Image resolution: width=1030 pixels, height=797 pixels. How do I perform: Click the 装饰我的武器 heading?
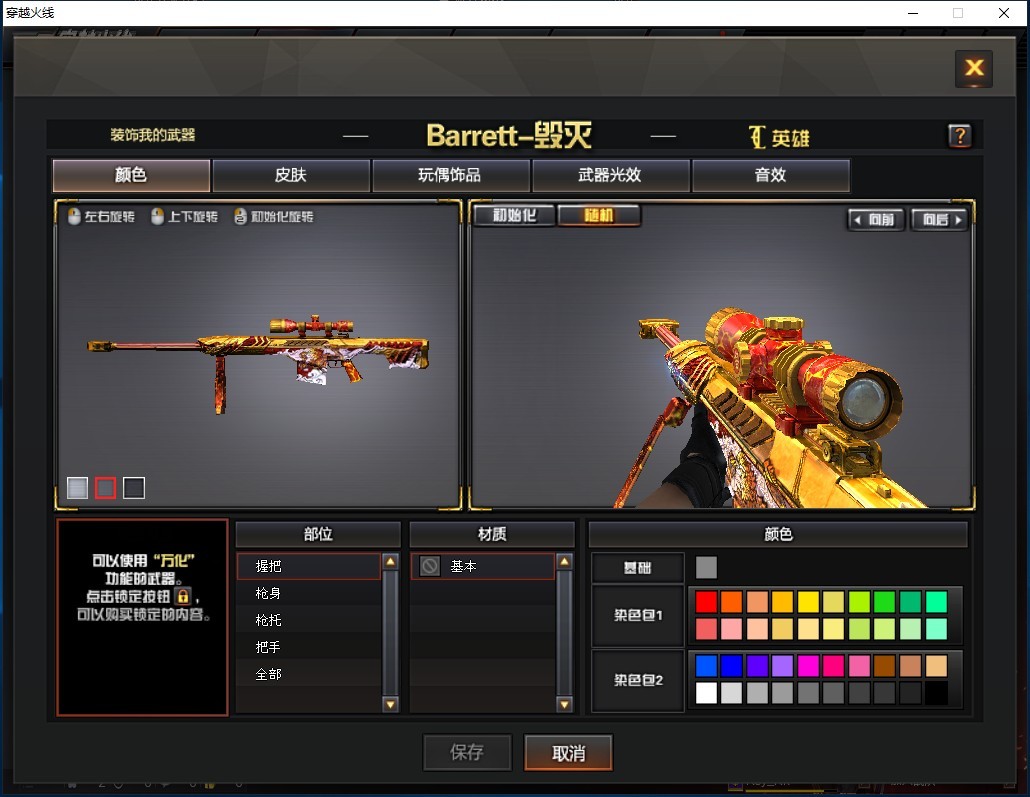click(152, 135)
